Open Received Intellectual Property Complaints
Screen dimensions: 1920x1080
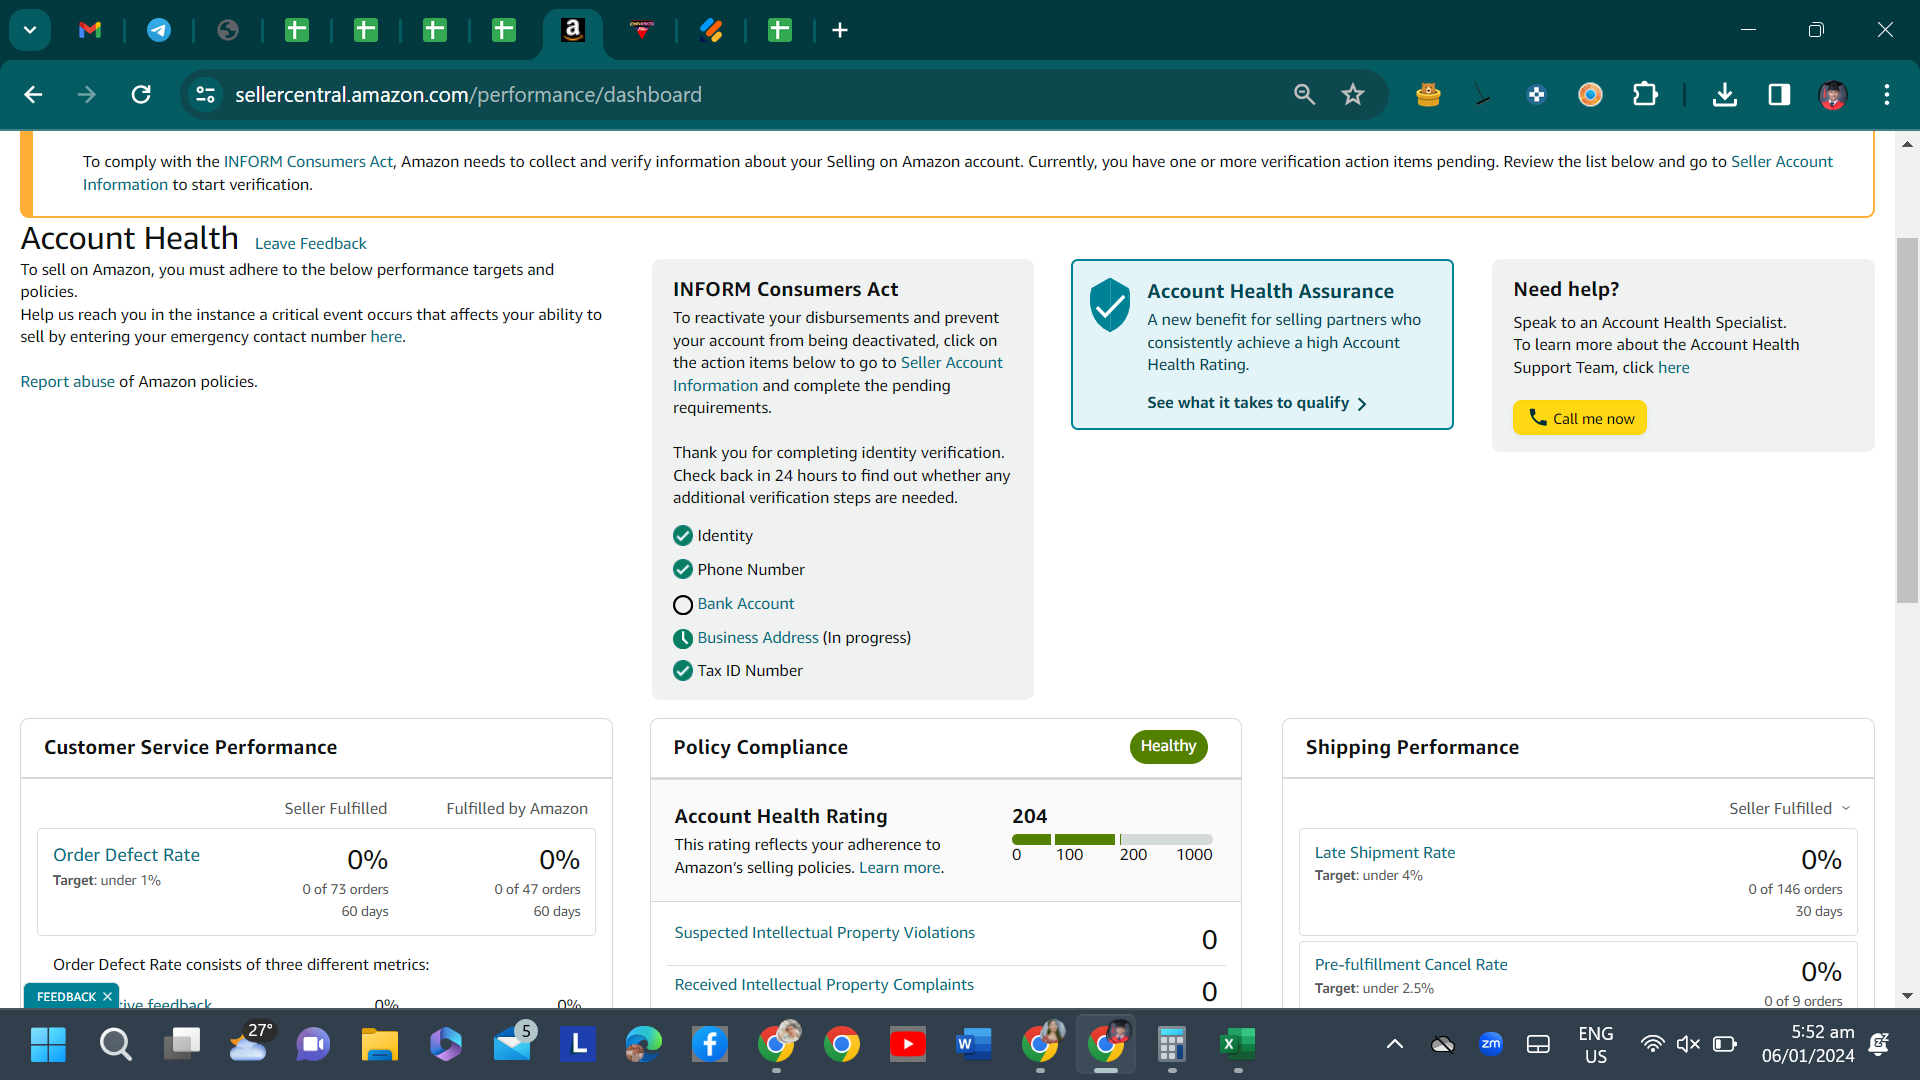(824, 985)
